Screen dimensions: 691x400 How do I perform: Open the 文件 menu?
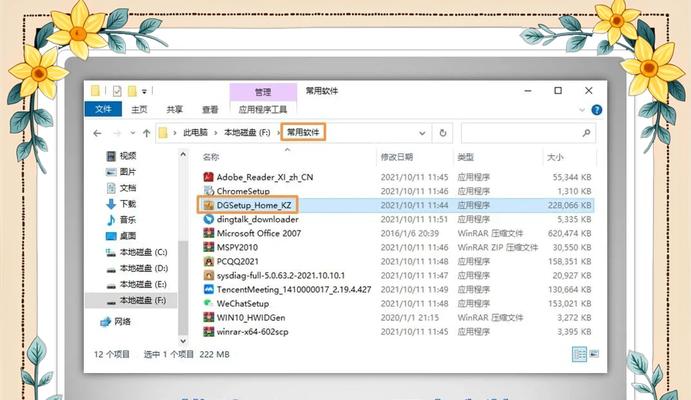click(x=103, y=109)
